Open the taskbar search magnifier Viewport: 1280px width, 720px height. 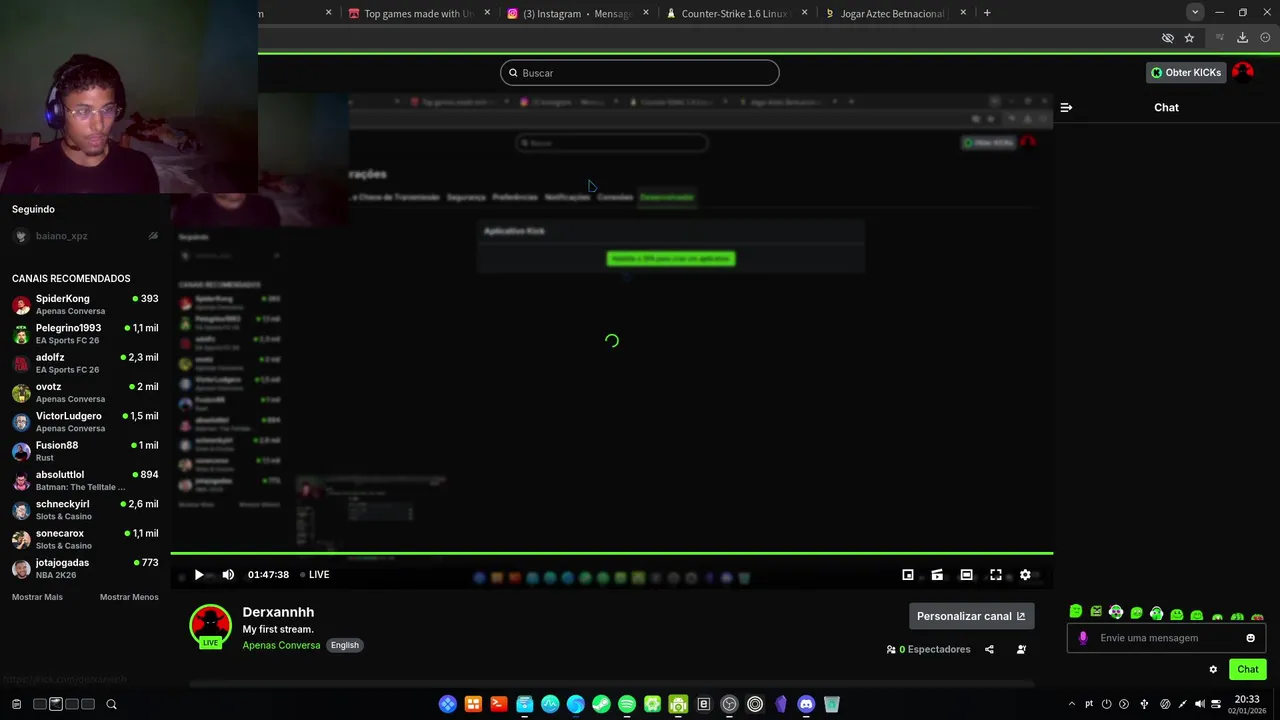tap(111, 704)
